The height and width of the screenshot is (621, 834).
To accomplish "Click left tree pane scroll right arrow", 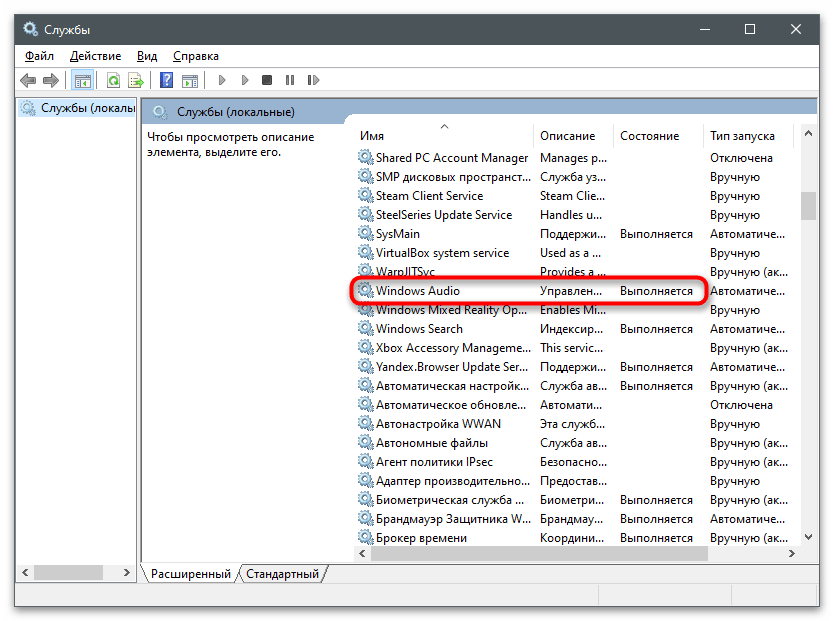I will (127, 573).
